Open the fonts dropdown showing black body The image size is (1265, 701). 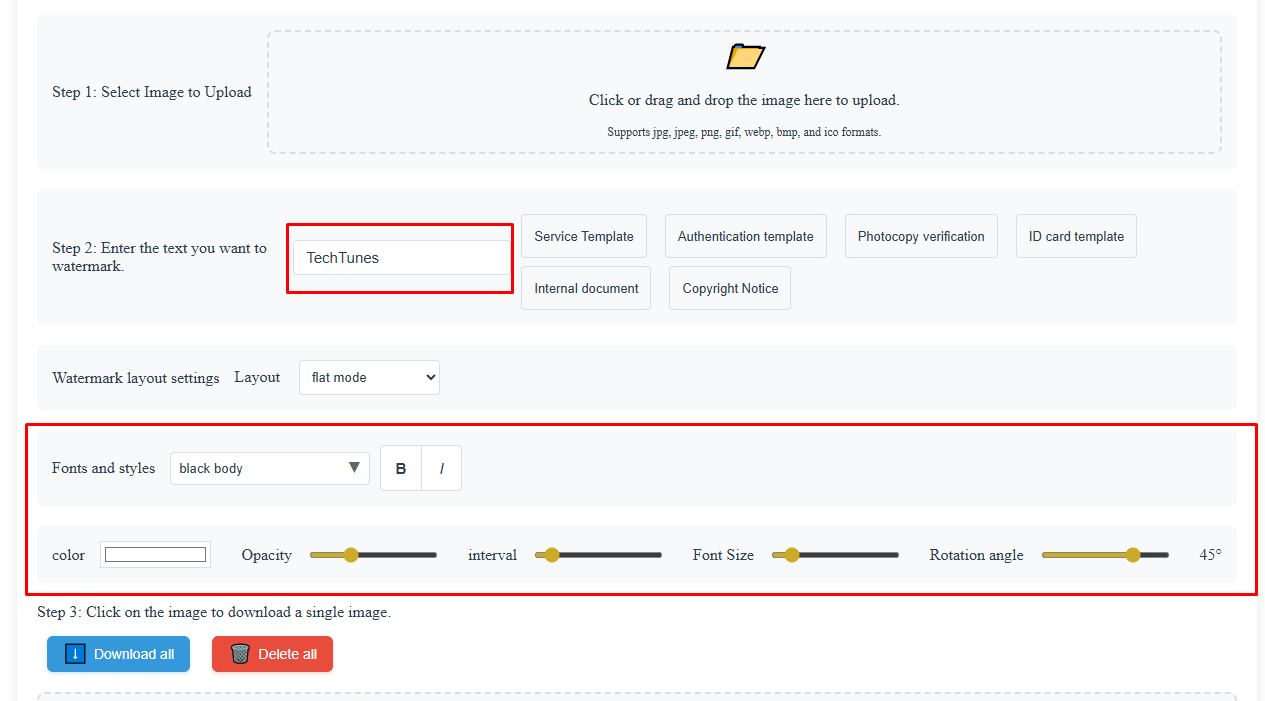[x=269, y=467]
